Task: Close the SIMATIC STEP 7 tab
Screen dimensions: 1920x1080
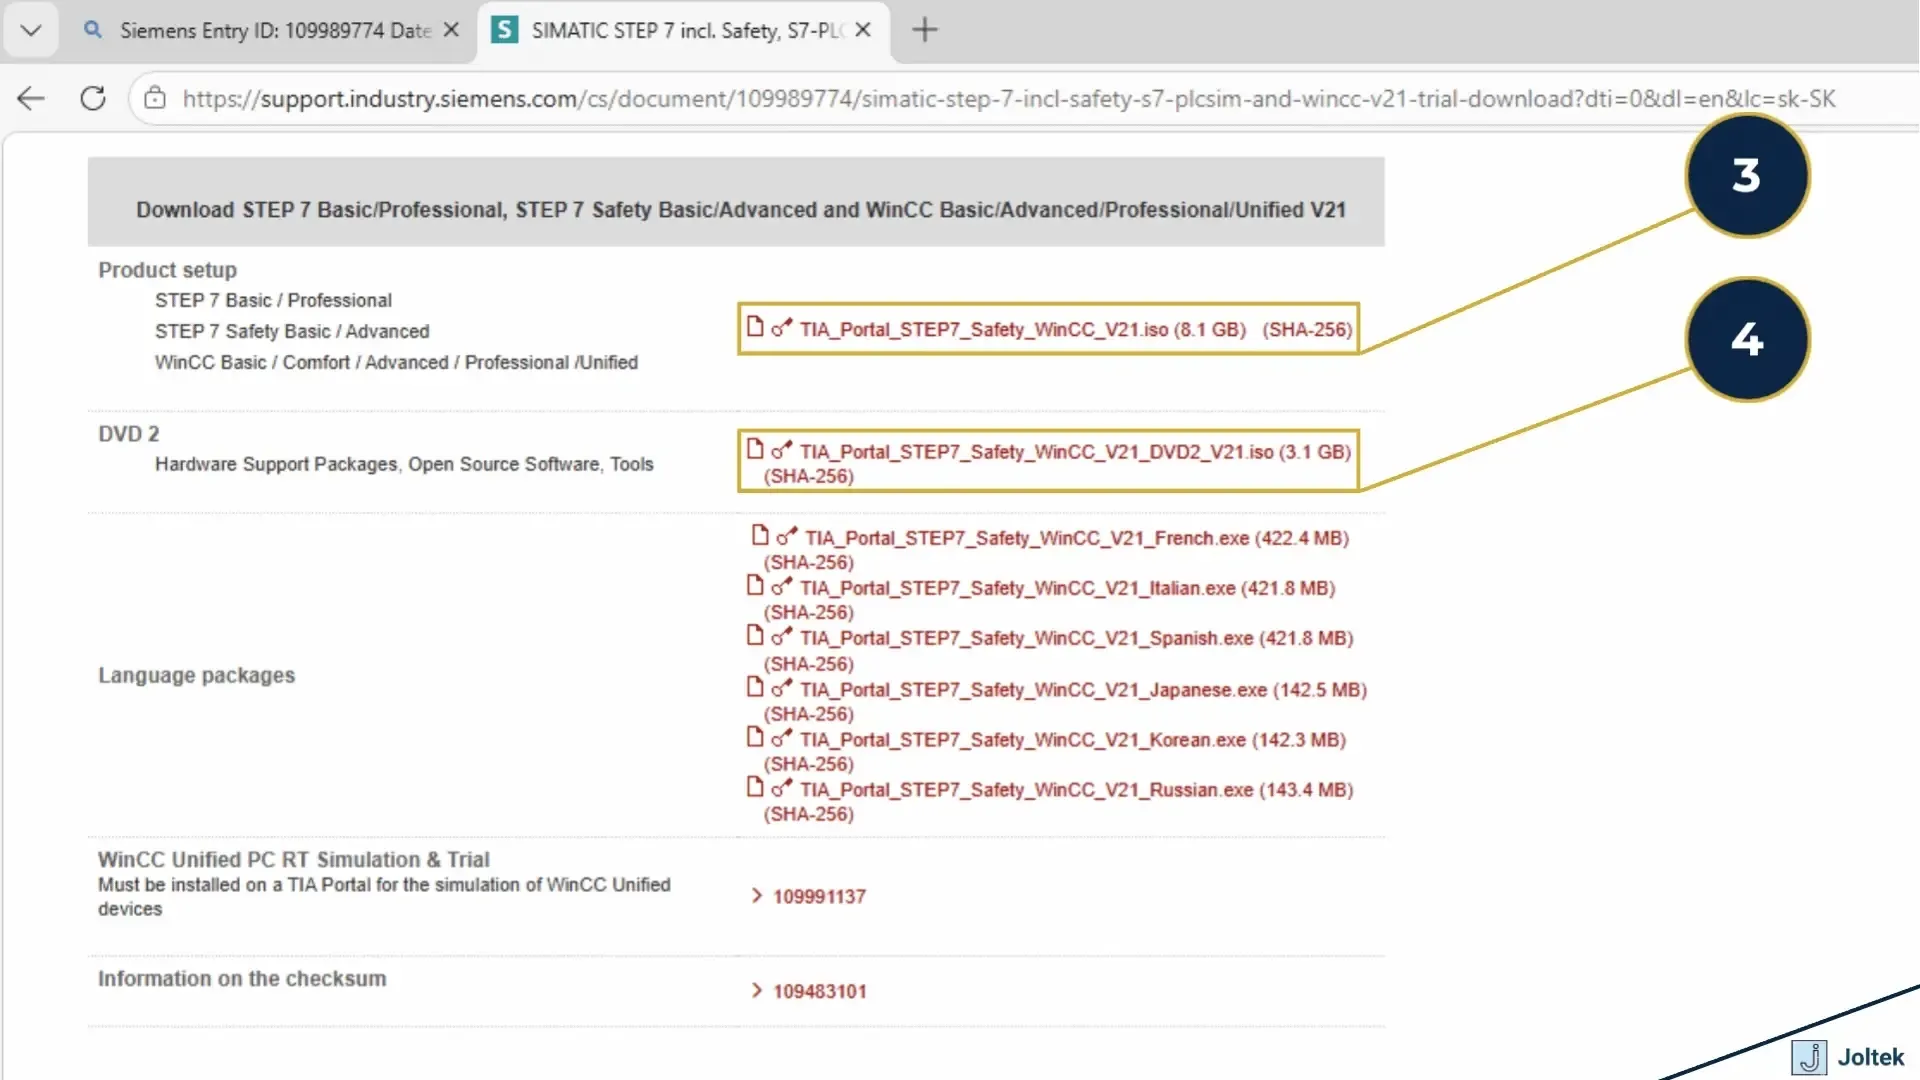Action: click(x=863, y=30)
